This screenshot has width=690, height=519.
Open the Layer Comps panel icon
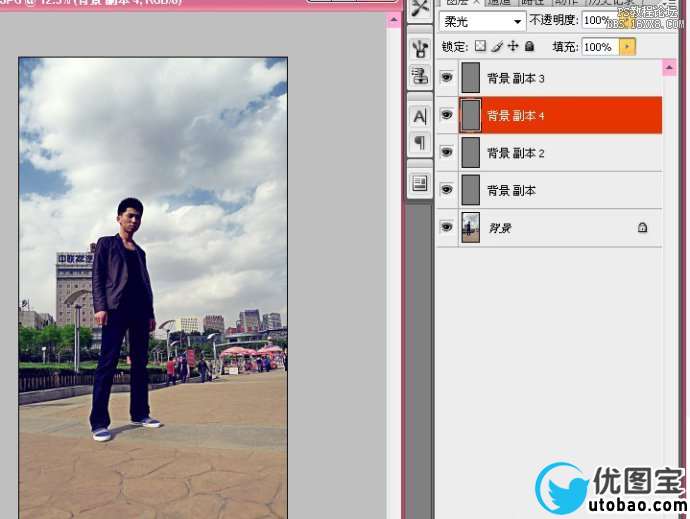point(420,183)
